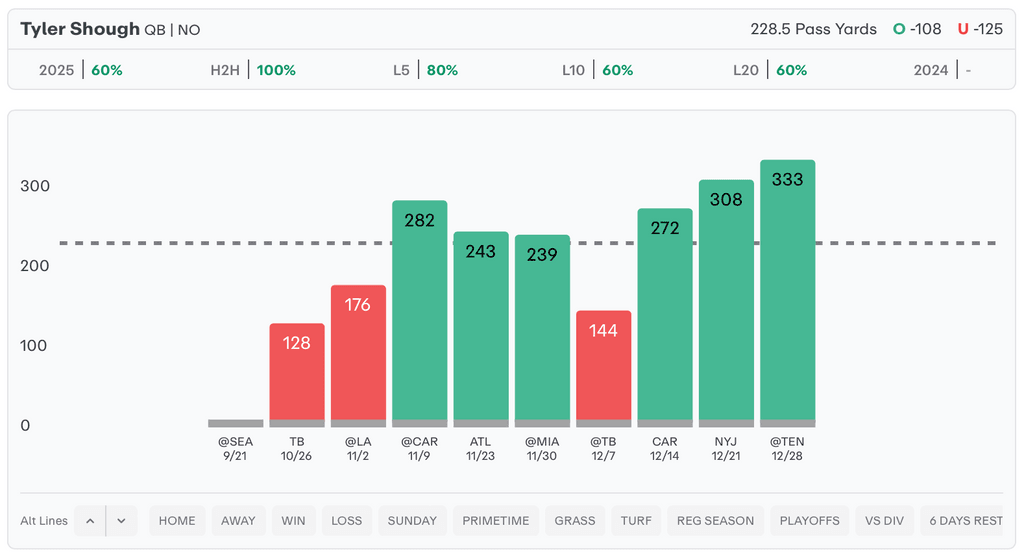Switch to the L5 80% stat

pos(425,70)
